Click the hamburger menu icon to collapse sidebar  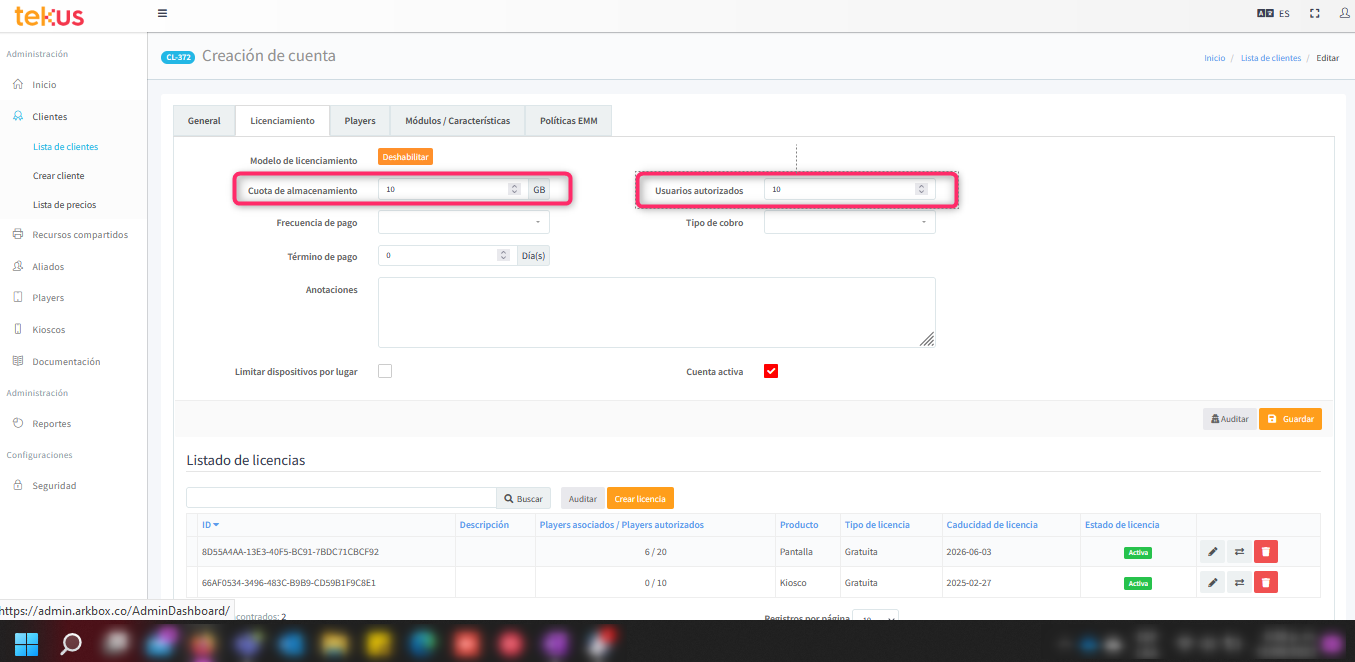coord(163,14)
